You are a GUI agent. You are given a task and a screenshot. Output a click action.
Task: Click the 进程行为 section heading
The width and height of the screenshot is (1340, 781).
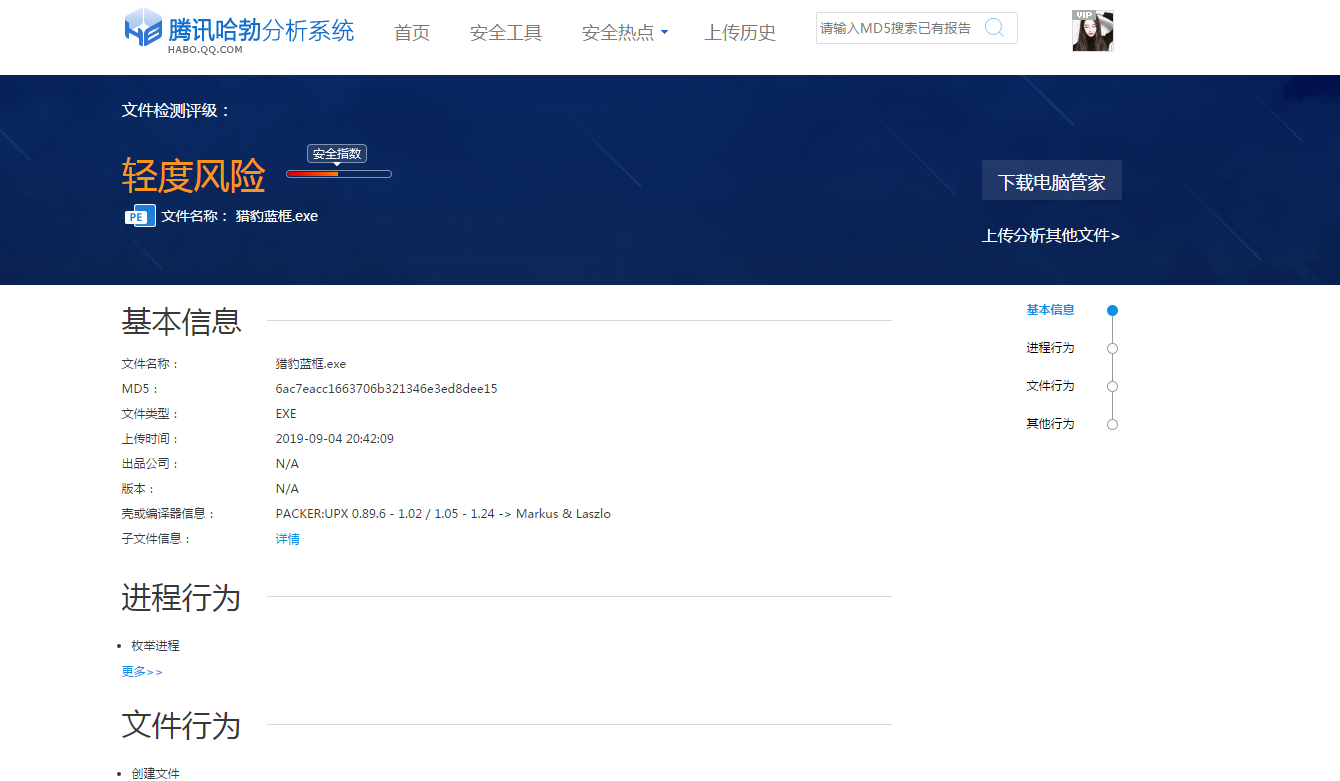[182, 598]
